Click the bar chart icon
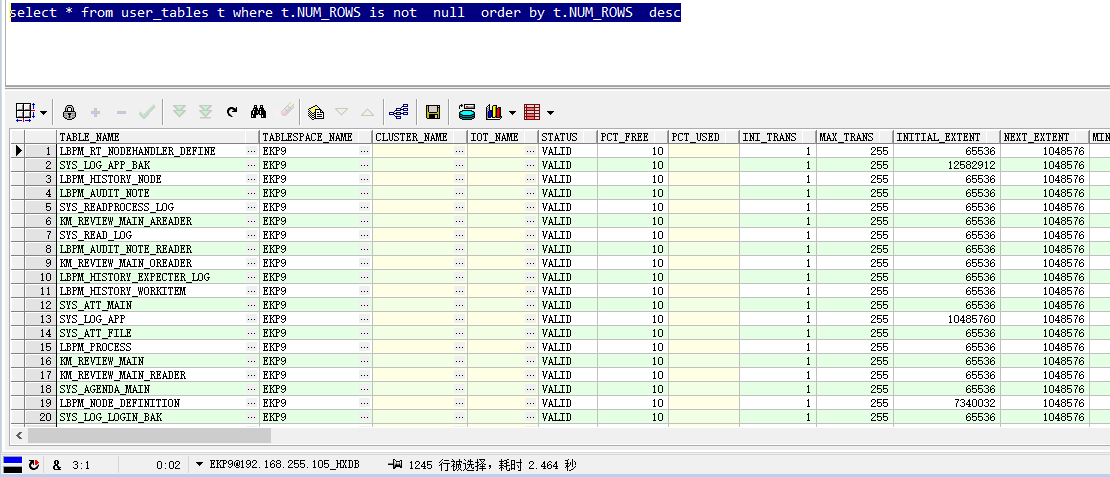 pos(493,112)
